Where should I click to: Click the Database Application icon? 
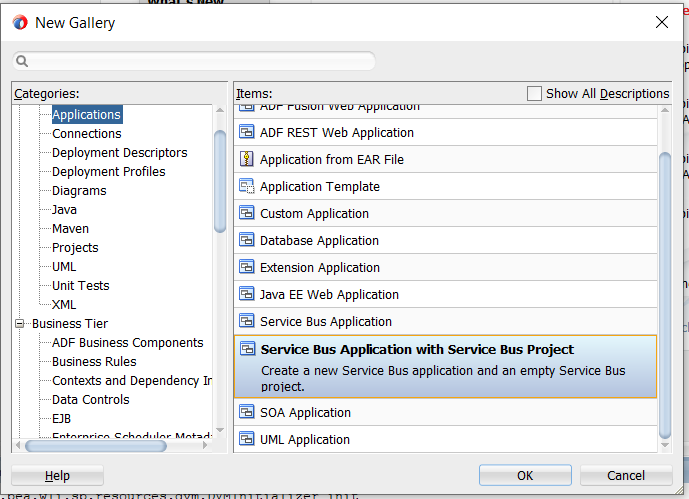point(246,240)
